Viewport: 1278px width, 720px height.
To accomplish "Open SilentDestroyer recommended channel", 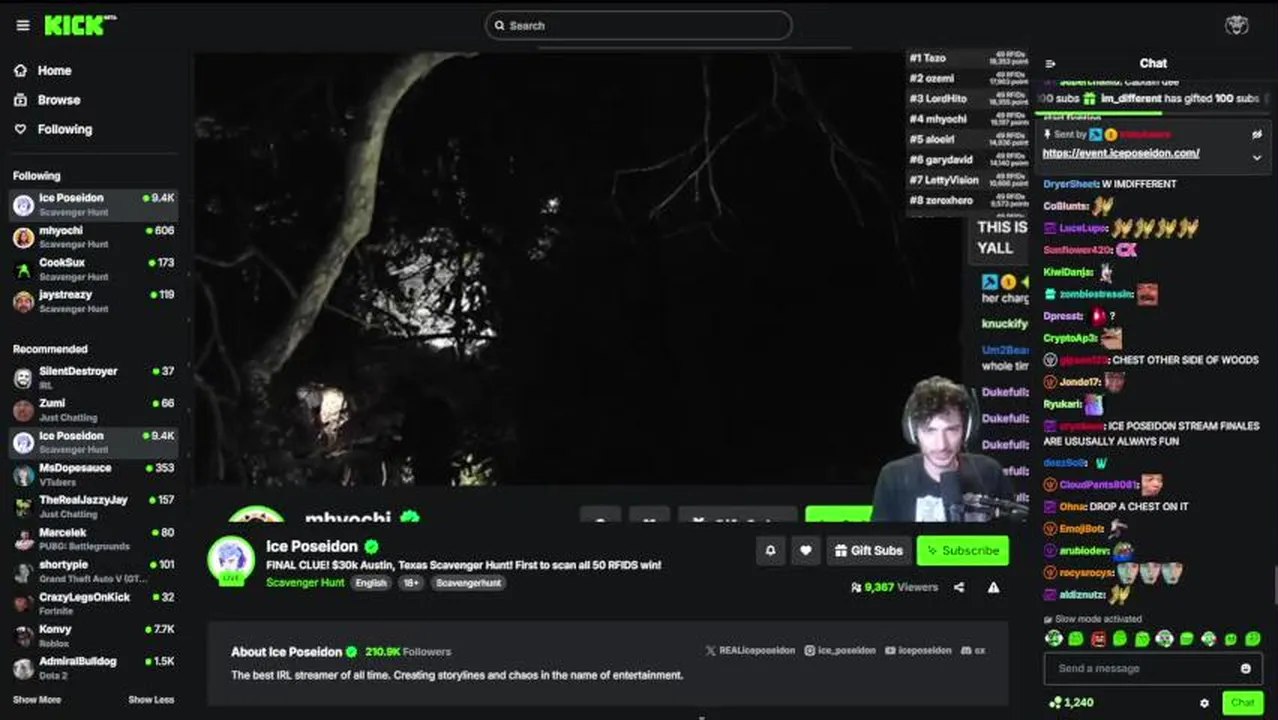I will (93, 378).
